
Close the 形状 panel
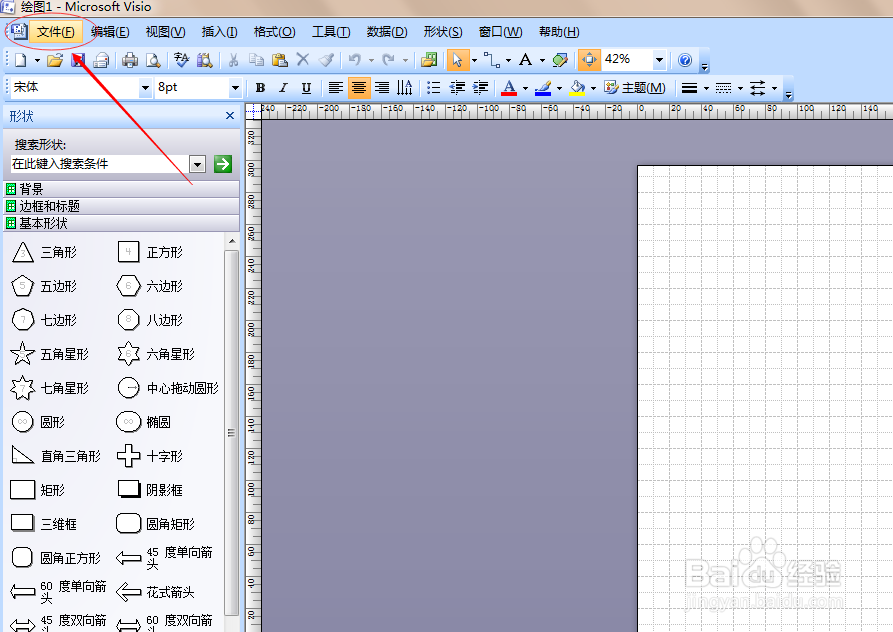(230, 116)
